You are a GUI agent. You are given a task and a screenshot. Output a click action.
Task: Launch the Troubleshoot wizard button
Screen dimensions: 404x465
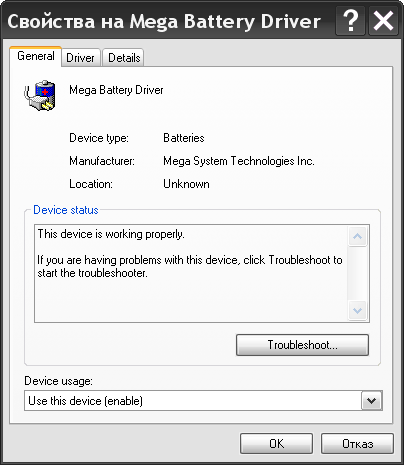click(302, 345)
